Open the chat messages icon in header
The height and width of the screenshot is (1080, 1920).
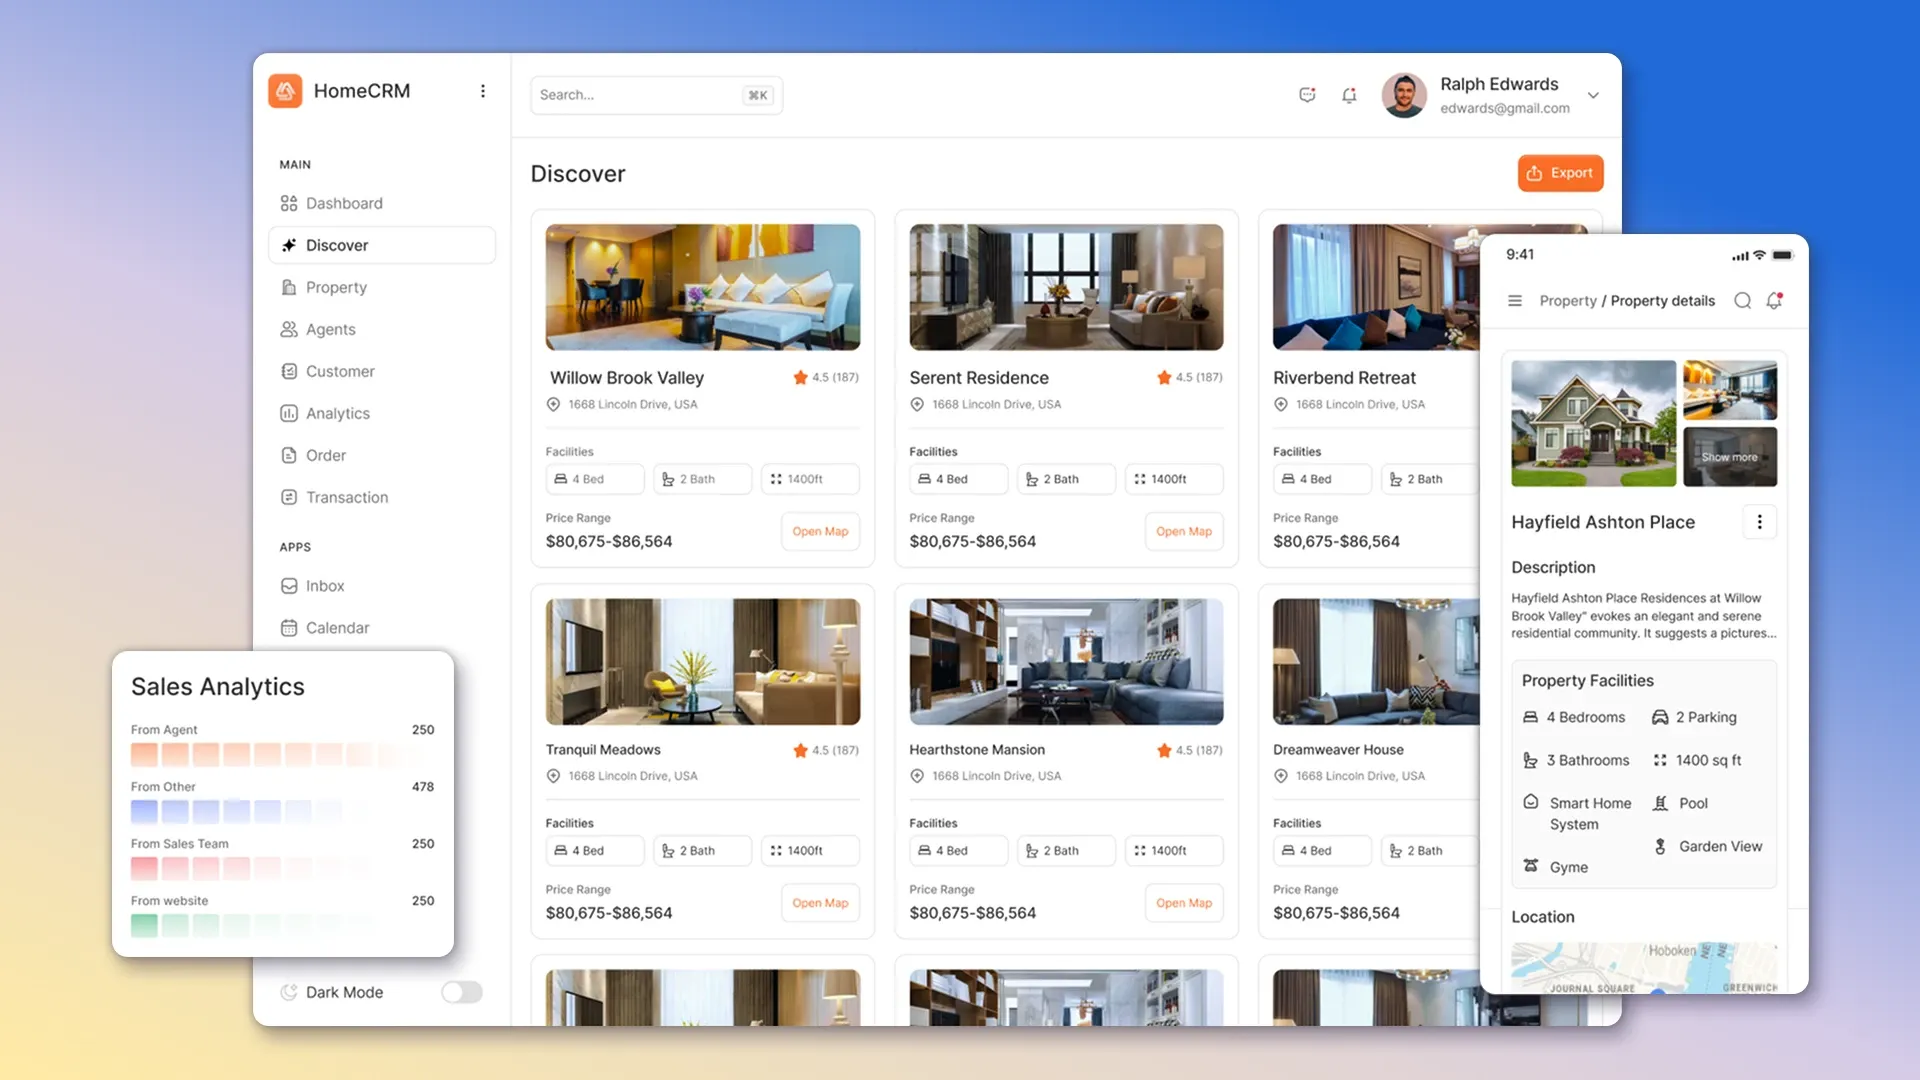pos(1307,95)
